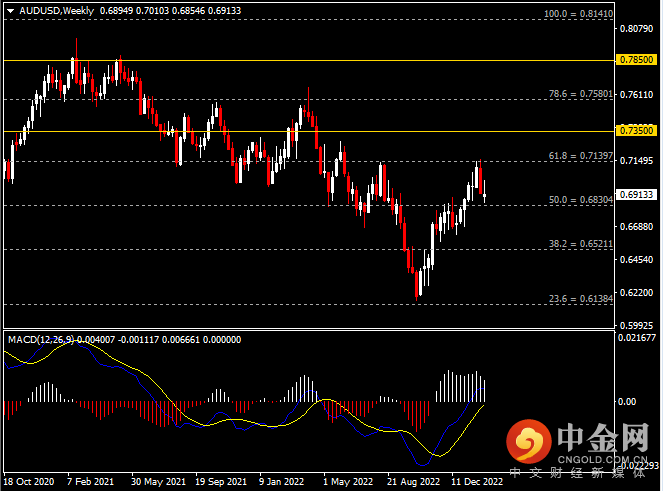Viewport: 663px width, 491px height.
Task: Click the 30 May 2021 date label
Action: click(157, 481)
